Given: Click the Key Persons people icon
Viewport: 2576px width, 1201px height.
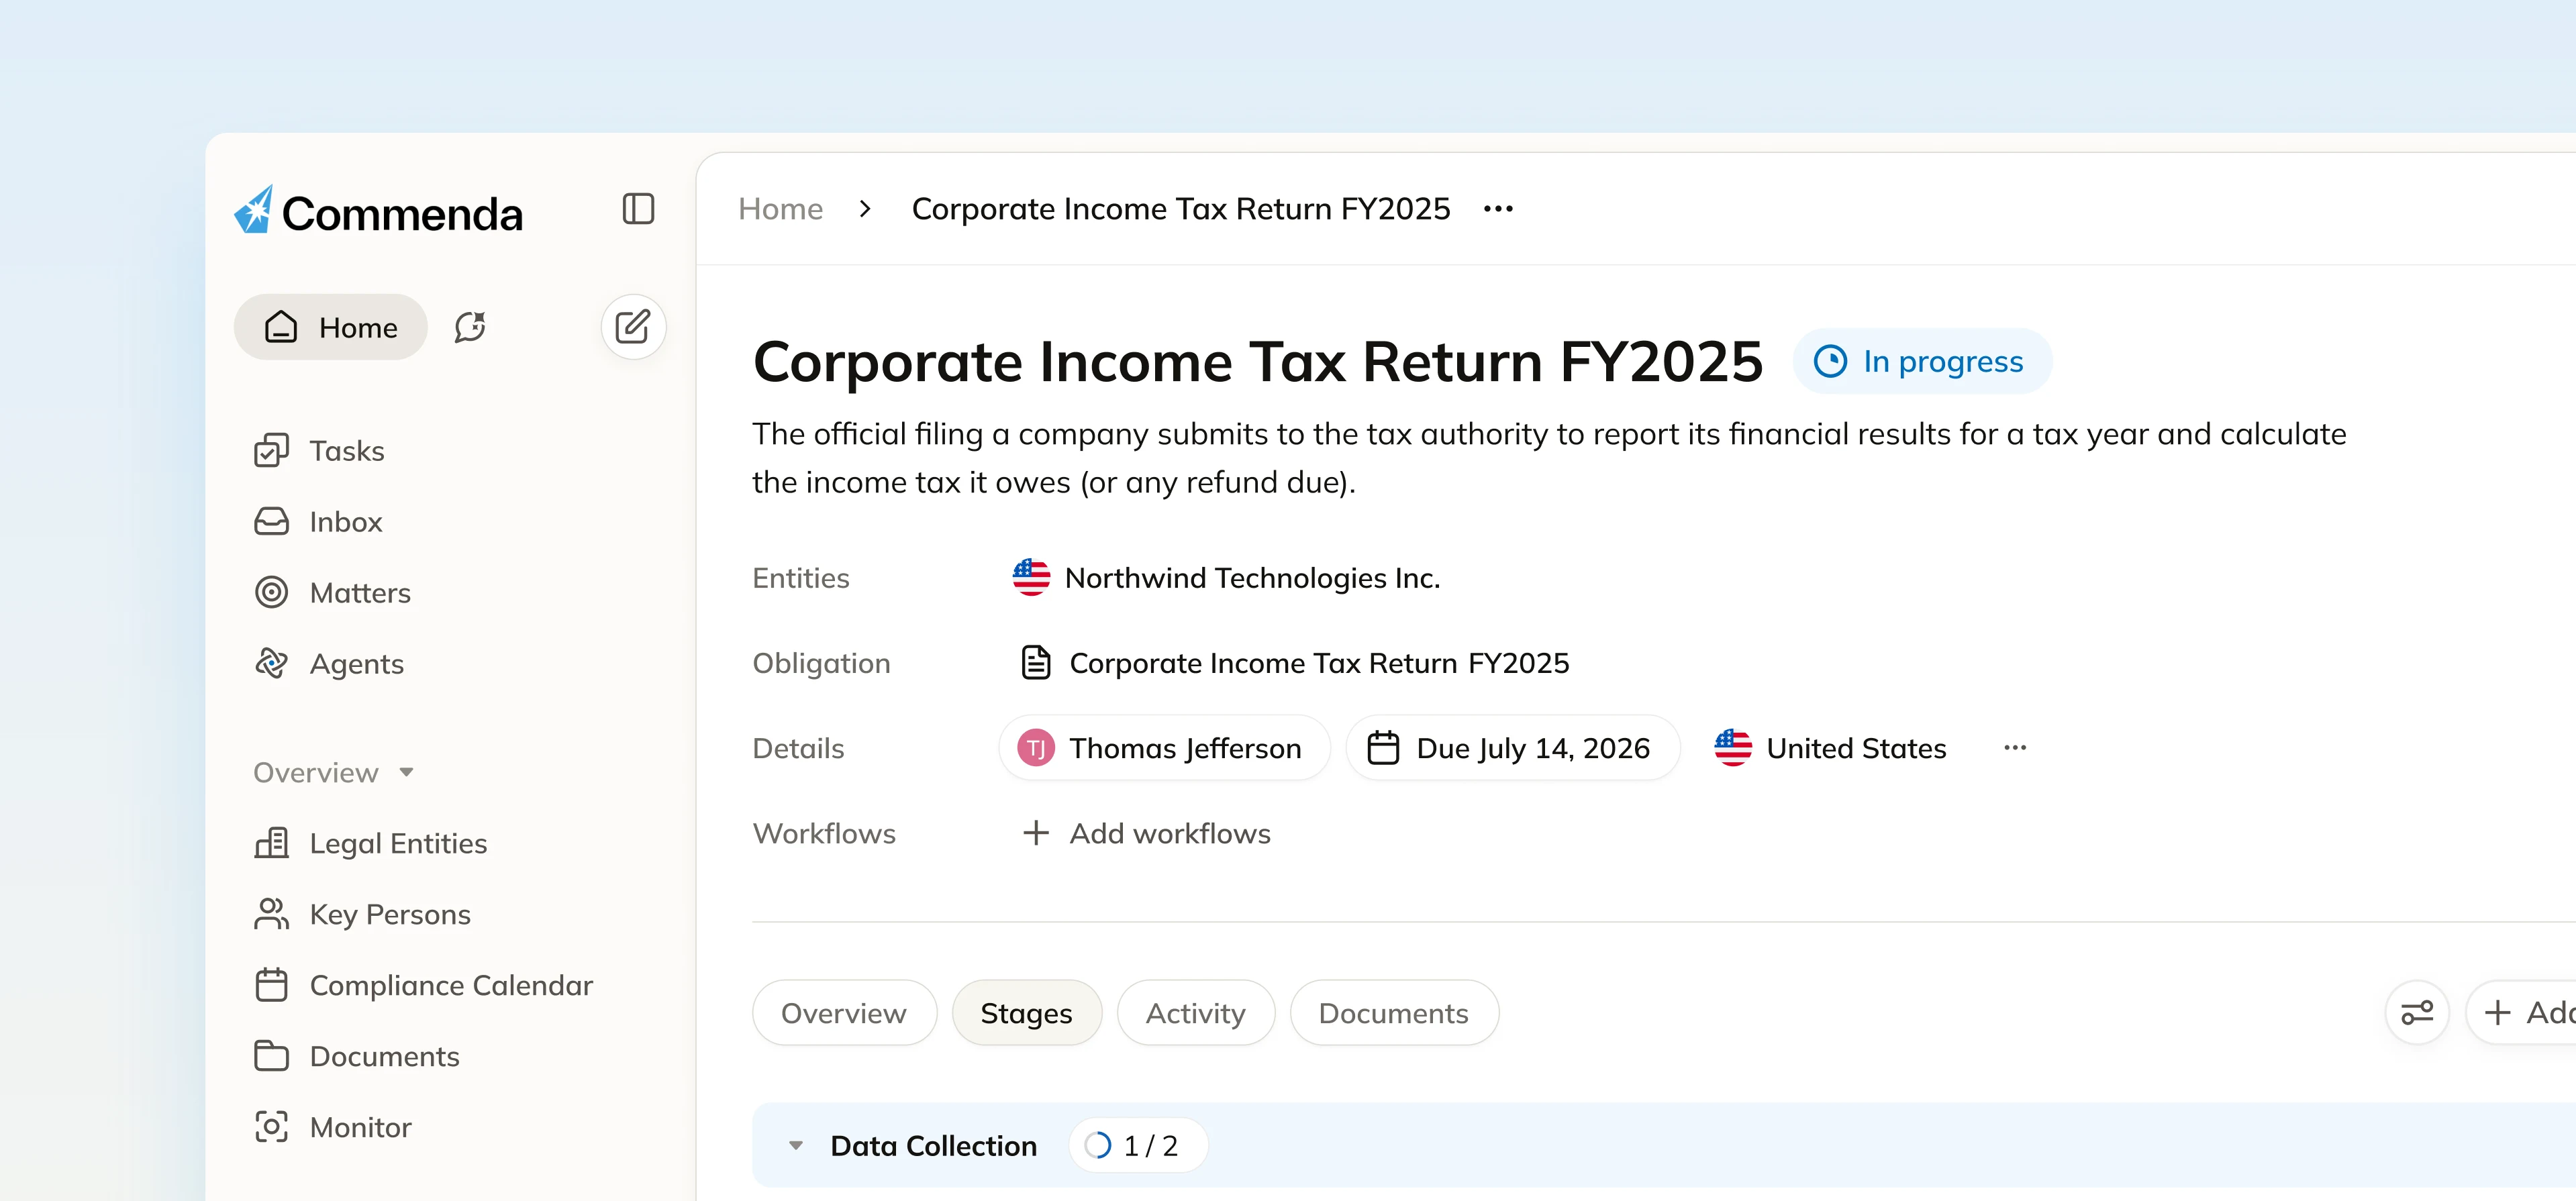Looking at the screenshot, I should (x=271, y=915).
